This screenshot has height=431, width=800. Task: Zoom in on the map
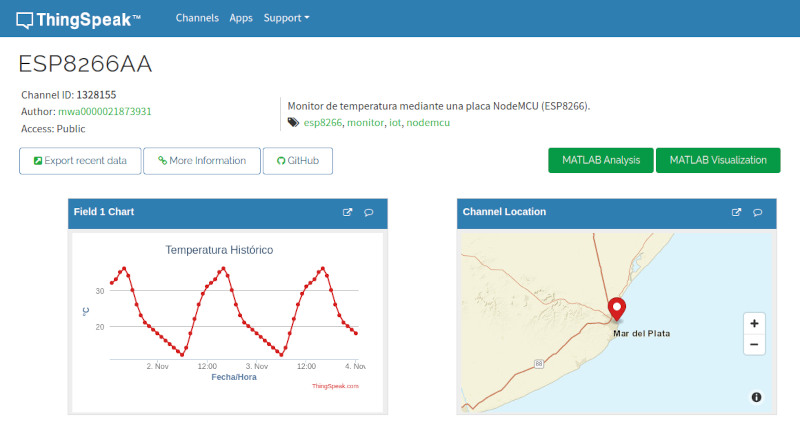coord(754,323)
